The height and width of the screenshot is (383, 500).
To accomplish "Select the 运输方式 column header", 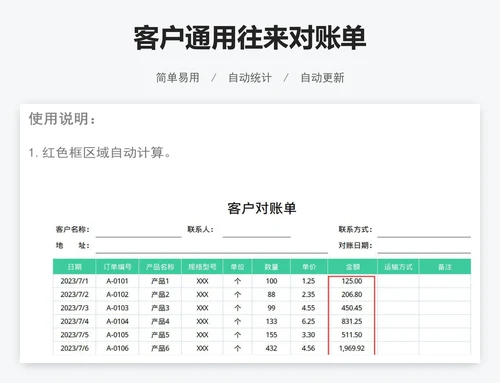I will (398, 267).
